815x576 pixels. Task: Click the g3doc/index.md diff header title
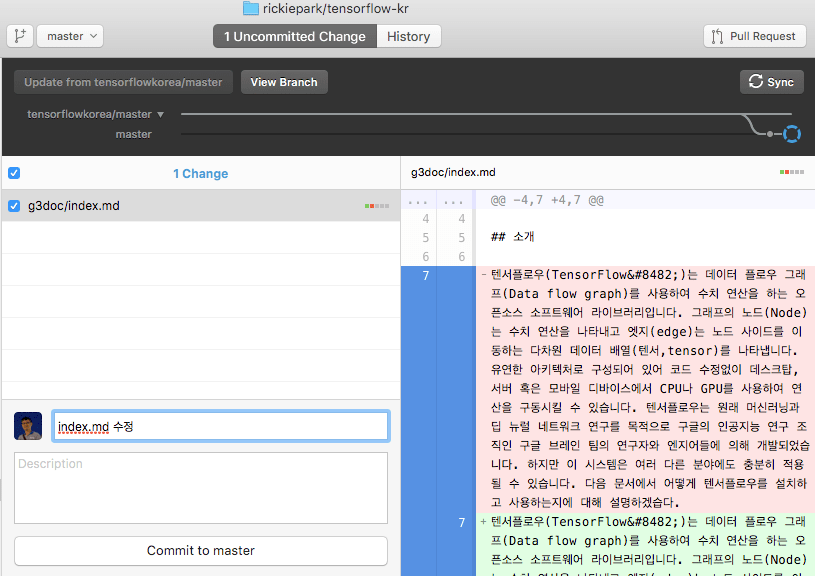(x=453, y=172)
